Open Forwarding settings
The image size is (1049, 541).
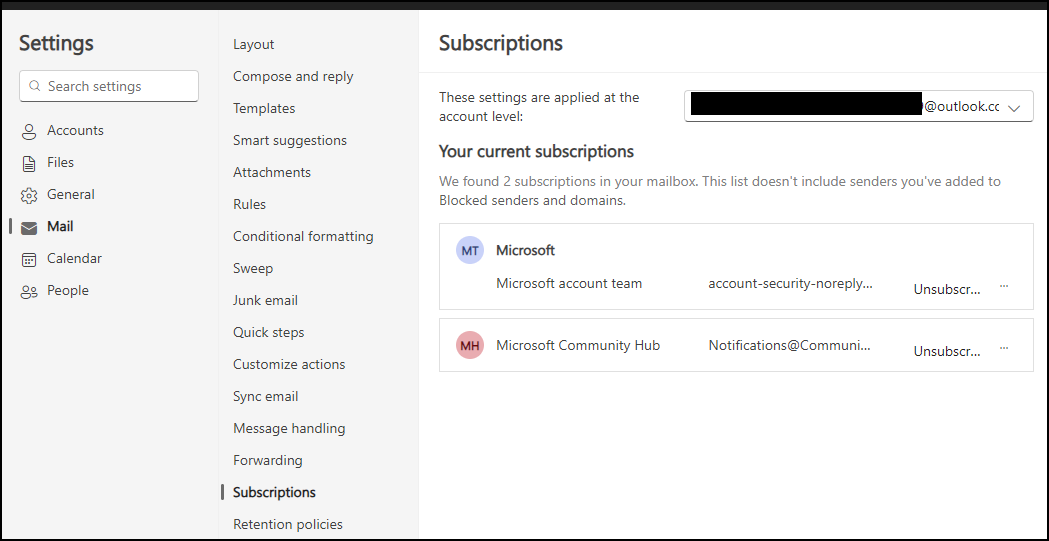(268, 460)
